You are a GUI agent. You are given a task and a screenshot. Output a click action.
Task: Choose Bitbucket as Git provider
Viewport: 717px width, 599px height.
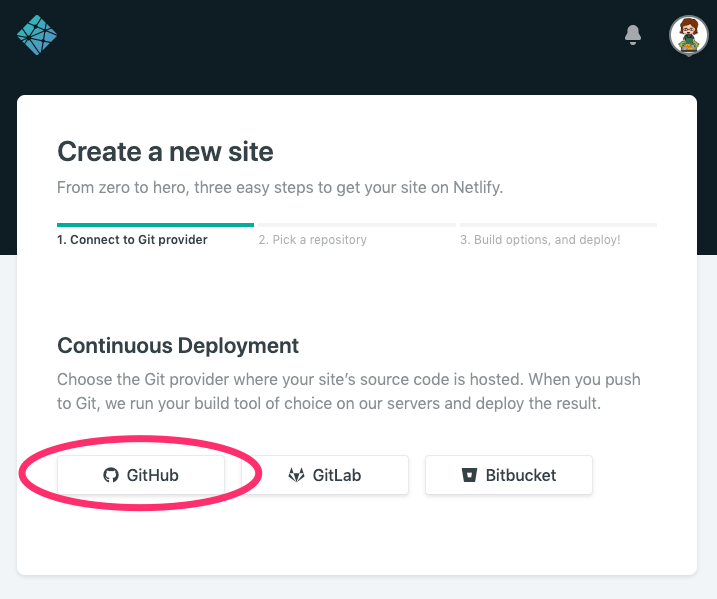point(509,475)
